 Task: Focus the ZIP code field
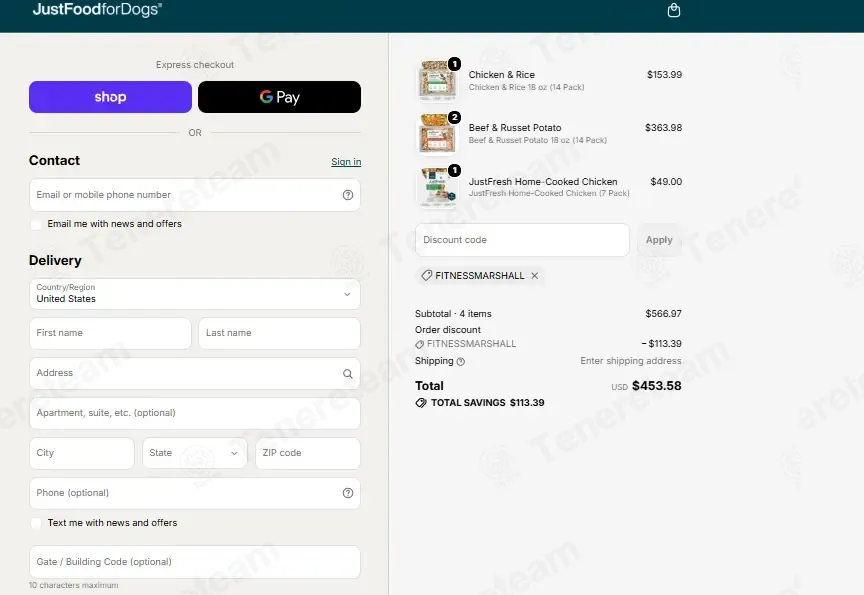pyautogui.click(x=308, y=453)
